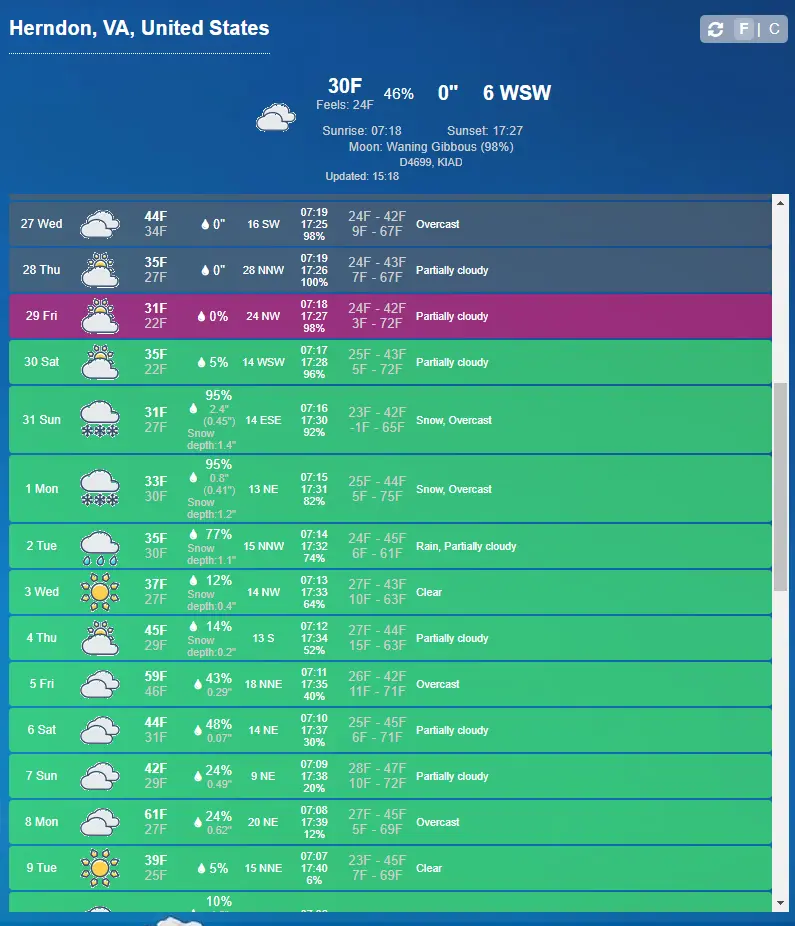Expand the 30 Sat forecast row

click(x=390, y=362)
